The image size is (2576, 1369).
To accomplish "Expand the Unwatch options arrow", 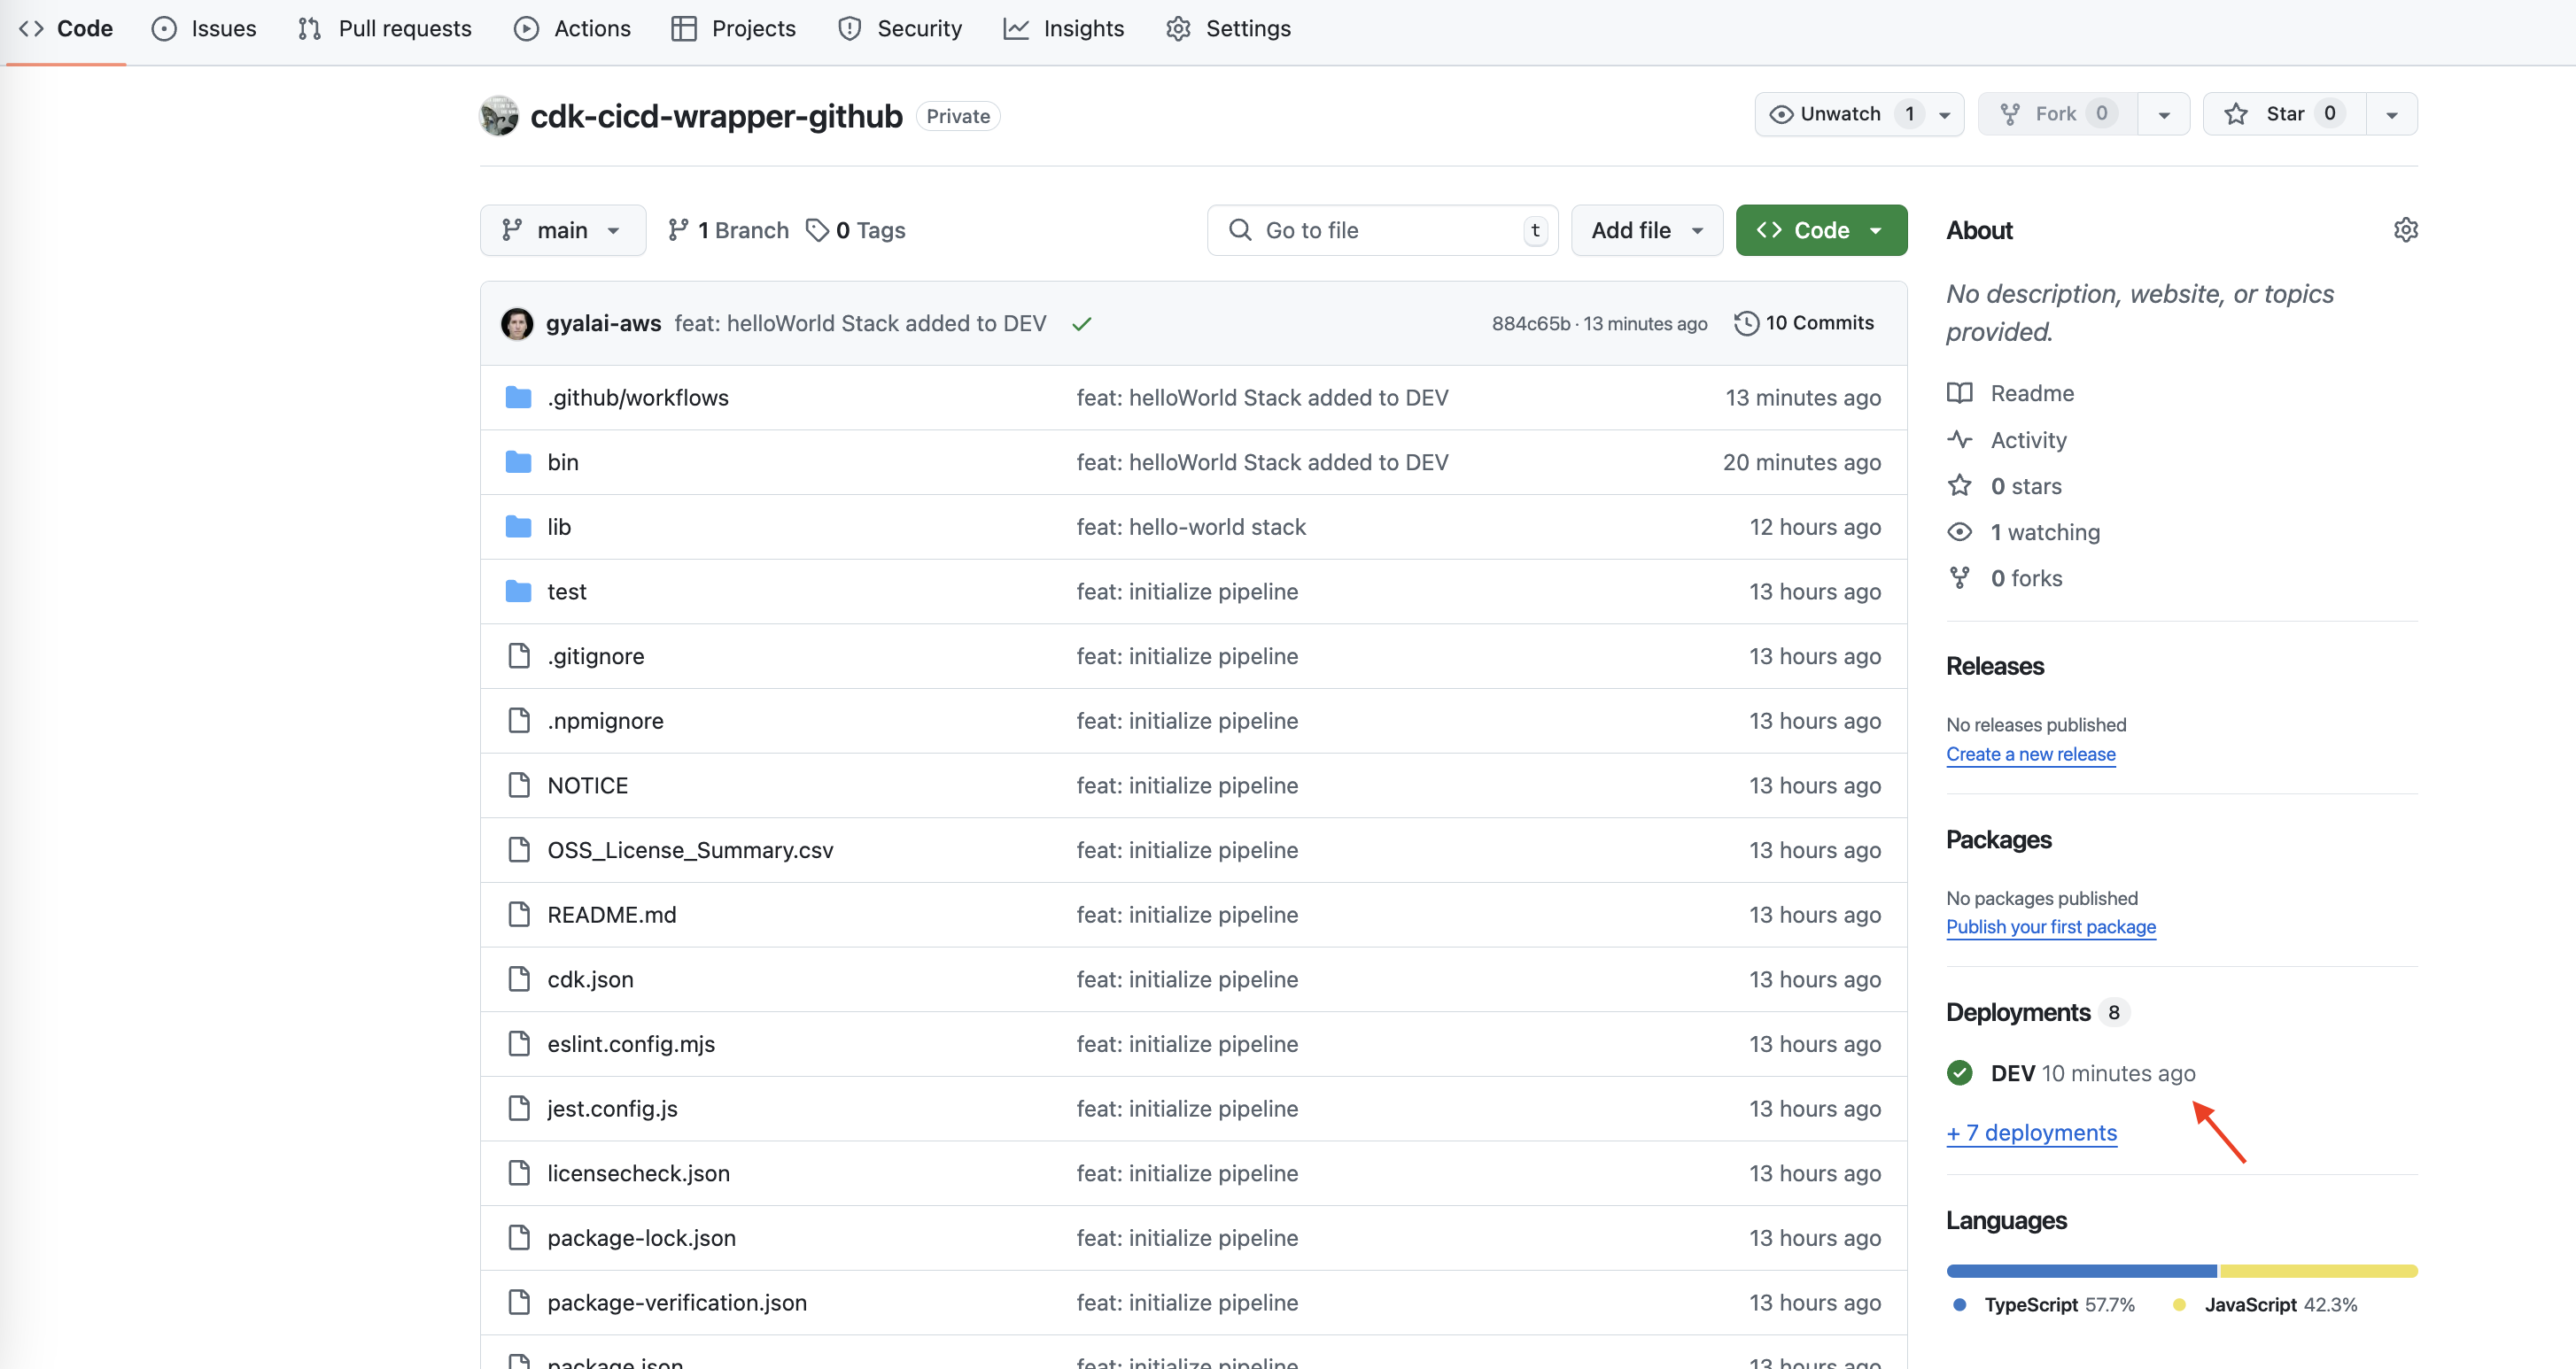I will click(x=1944, y=115).
